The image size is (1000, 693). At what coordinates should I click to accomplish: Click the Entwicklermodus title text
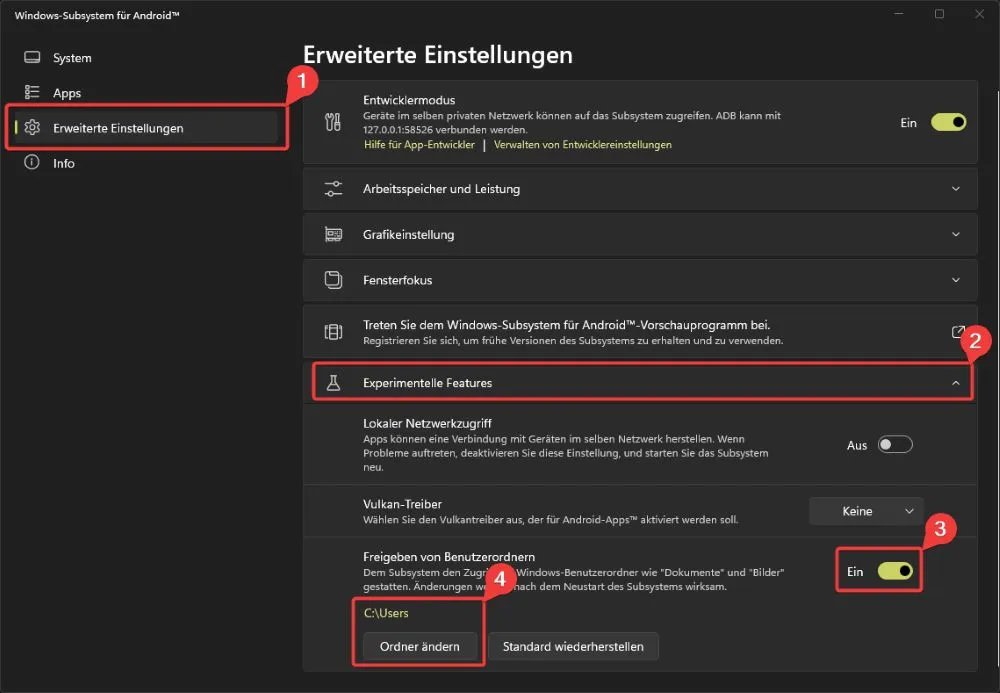[409, 100]
